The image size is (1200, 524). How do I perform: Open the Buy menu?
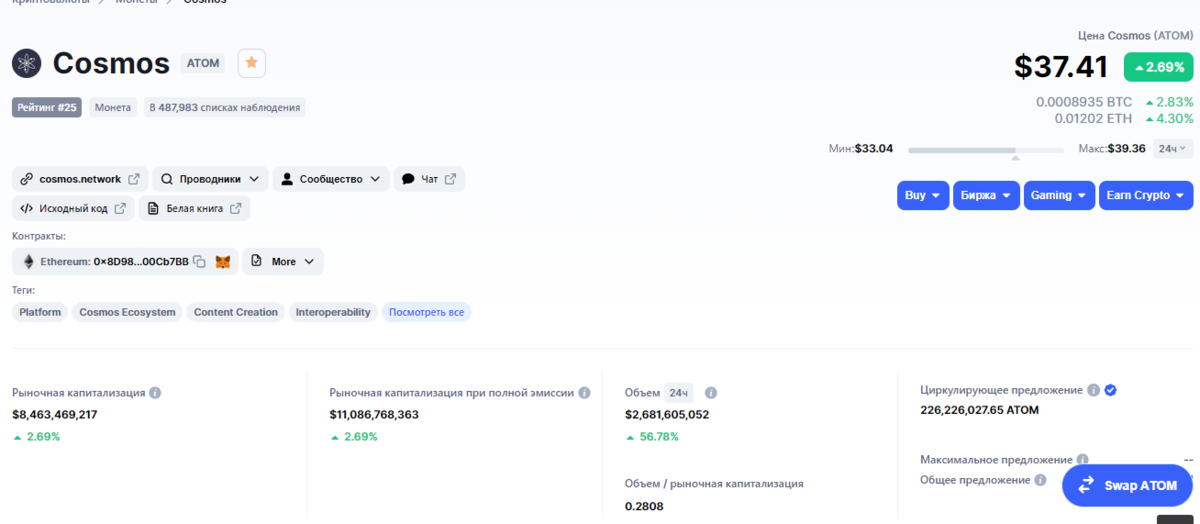922,196
